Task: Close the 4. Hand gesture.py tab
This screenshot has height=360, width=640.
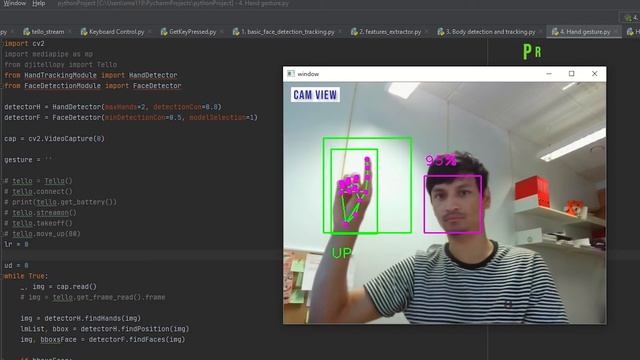Action: pos(616,31)
